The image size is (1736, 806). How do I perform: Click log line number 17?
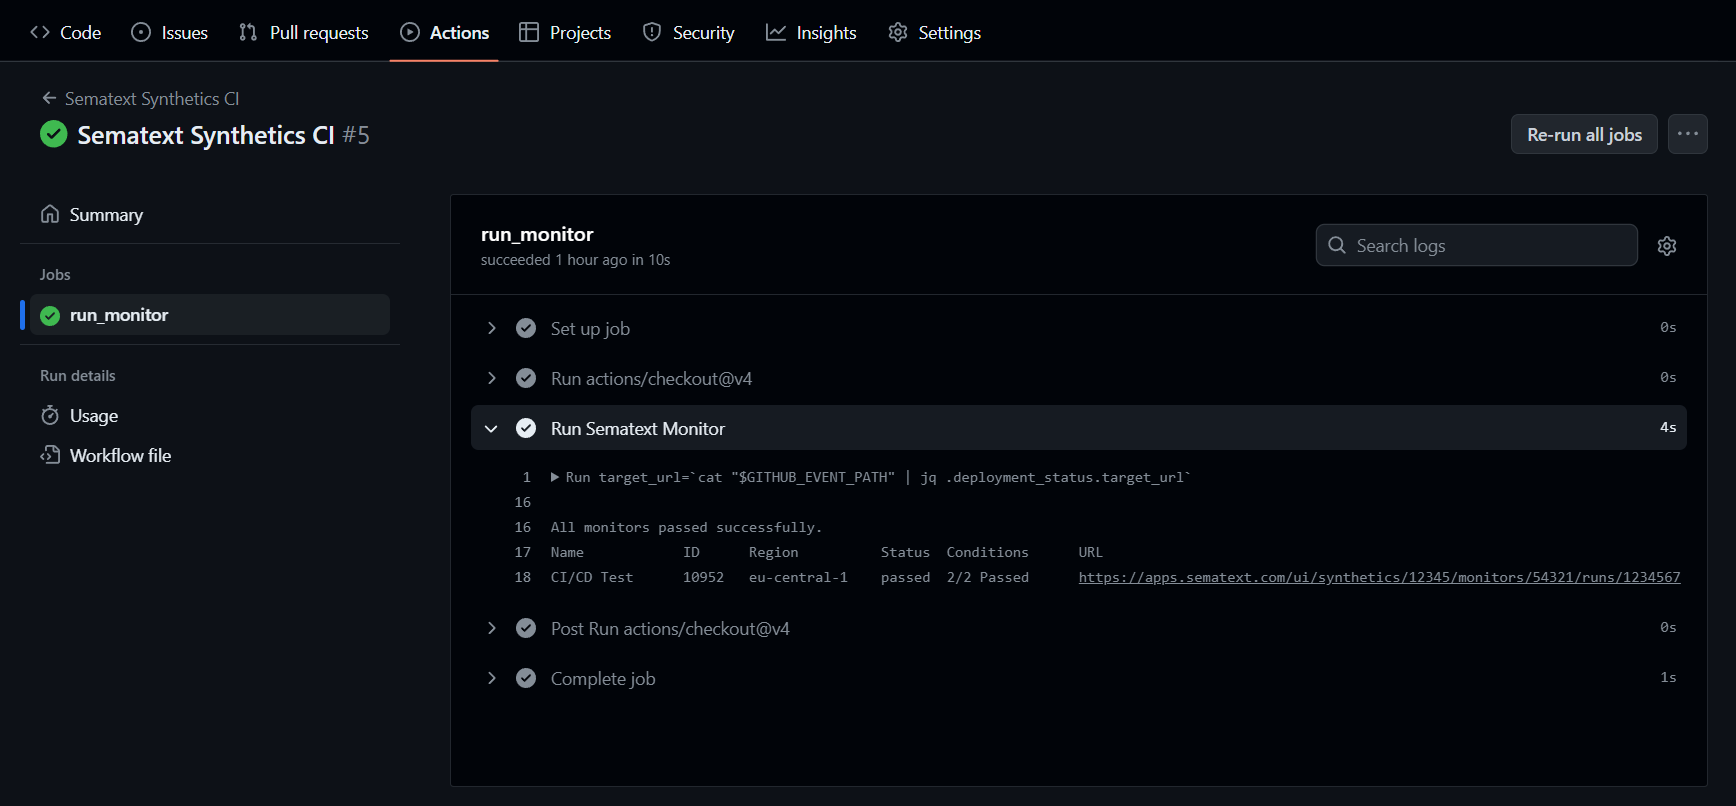[x=522, y=552]
